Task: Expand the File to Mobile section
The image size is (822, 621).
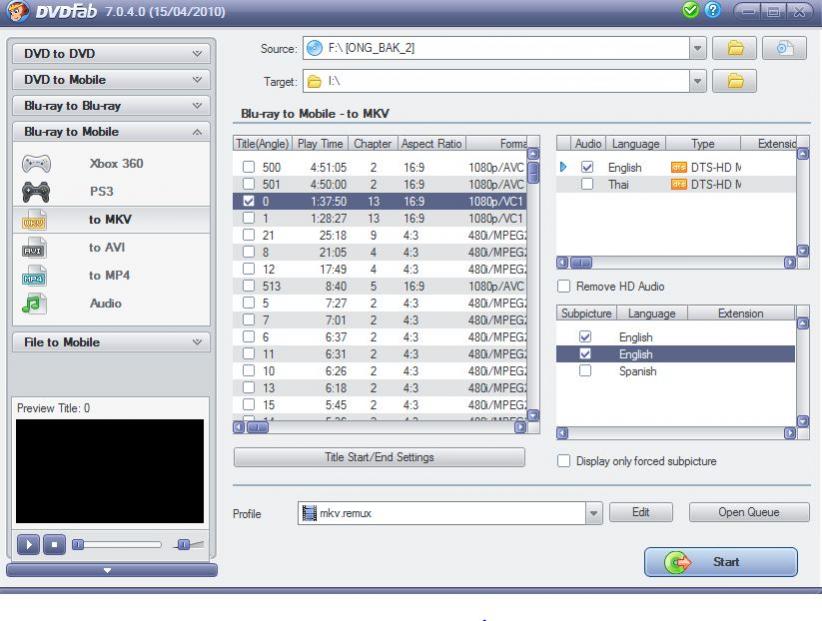Action: click(112, 342)
